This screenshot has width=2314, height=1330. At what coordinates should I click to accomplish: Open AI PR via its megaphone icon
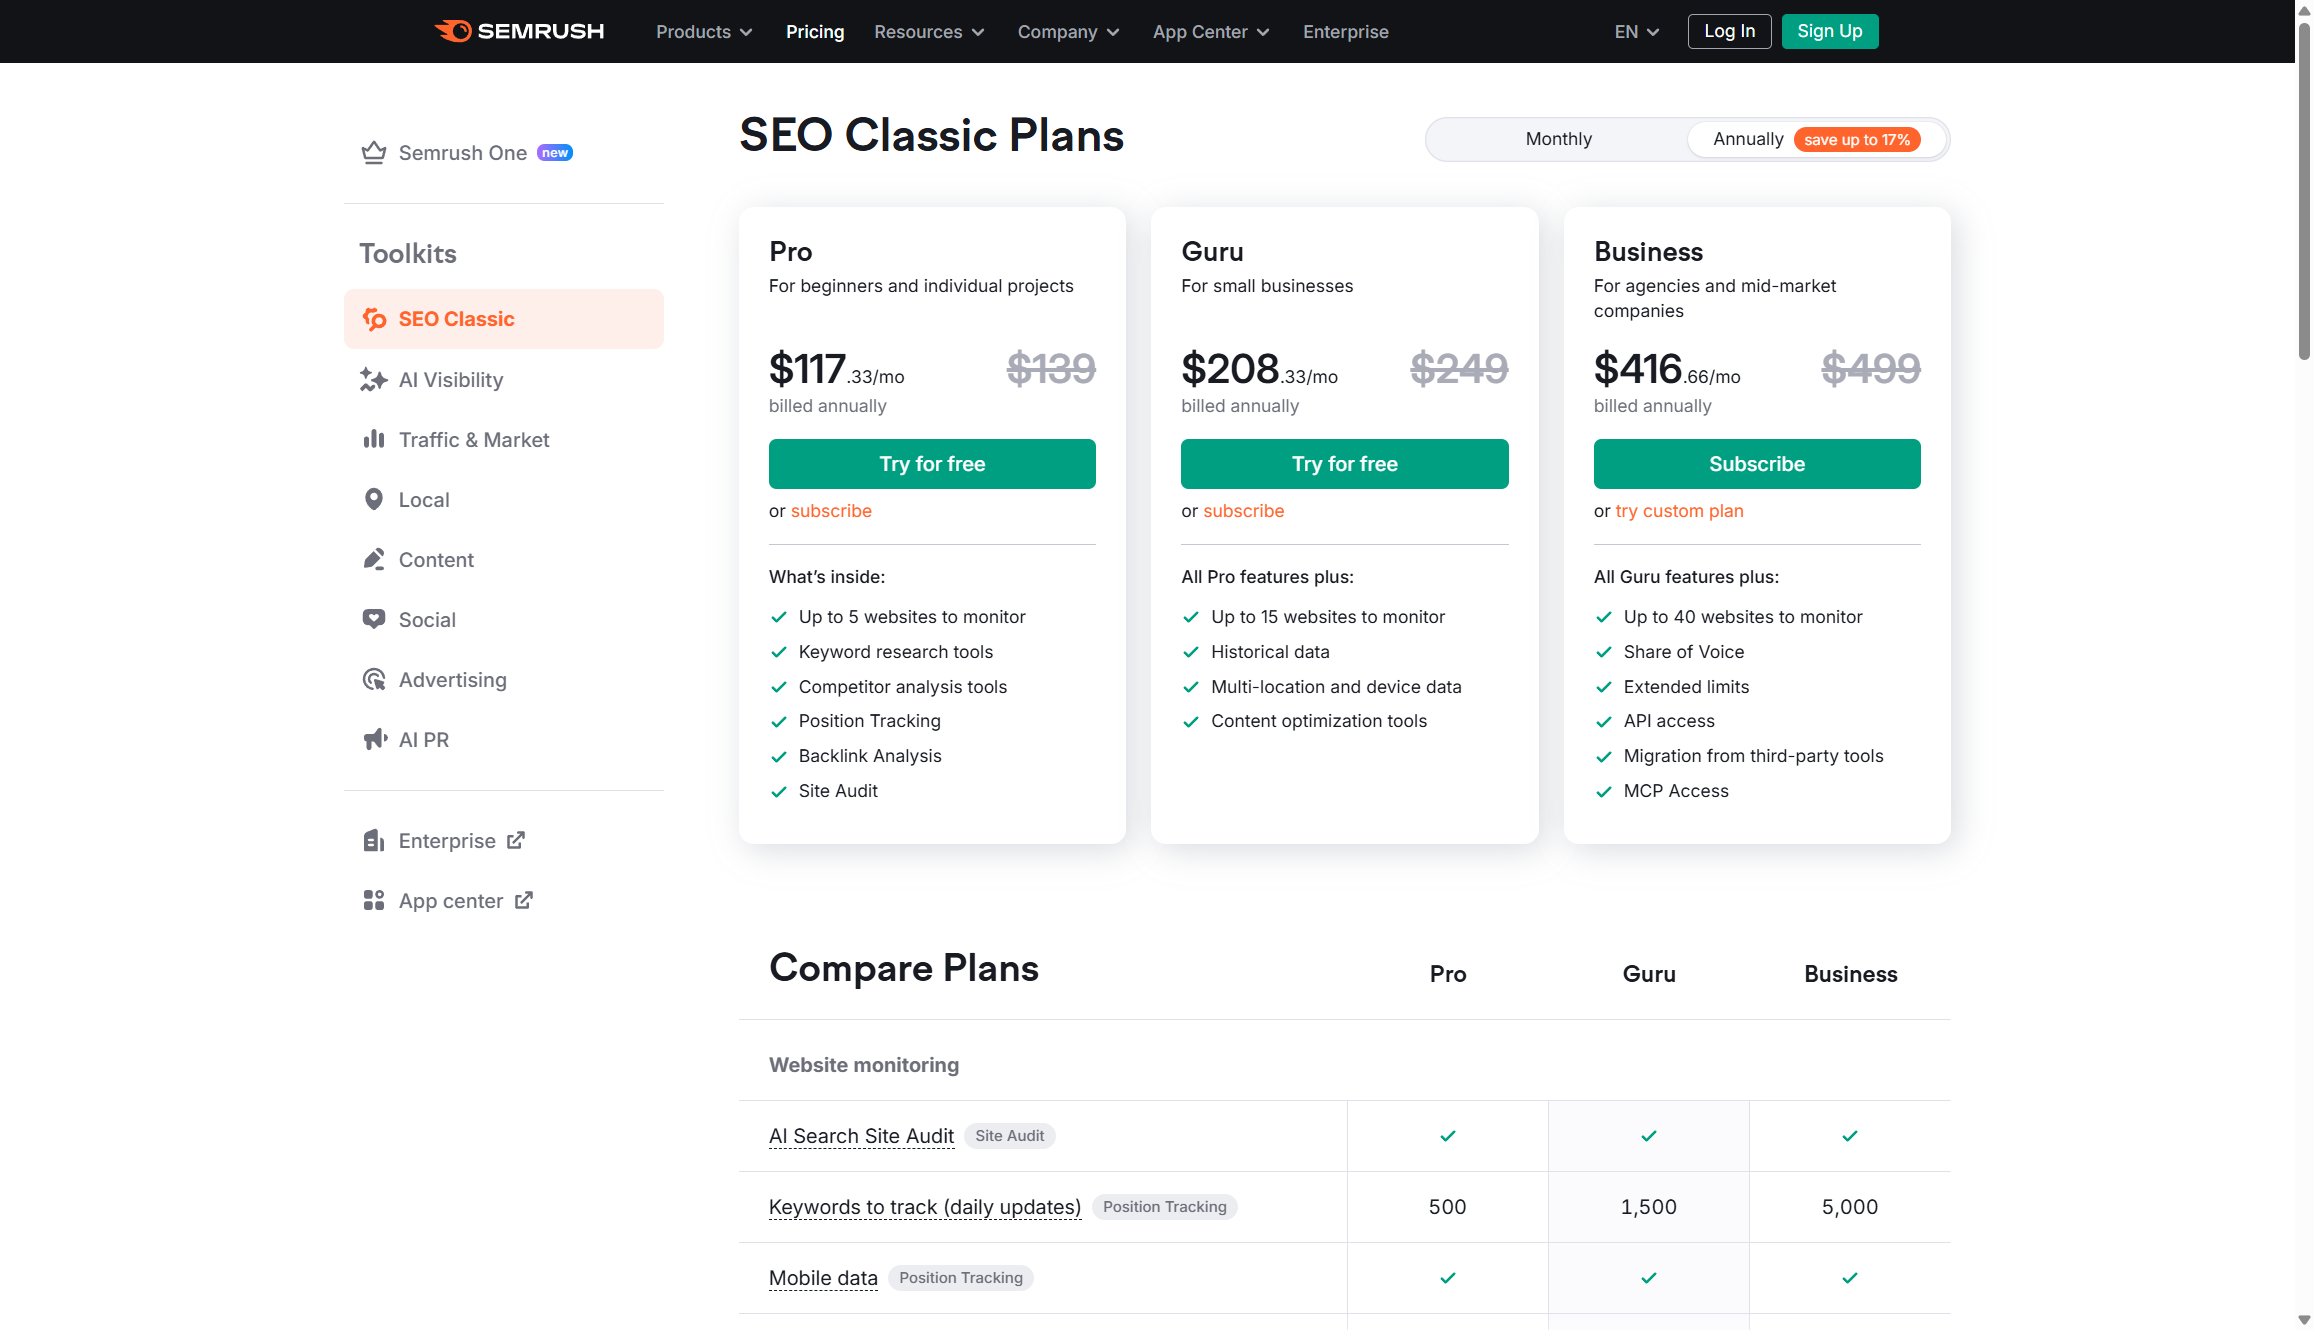[374, 739]
